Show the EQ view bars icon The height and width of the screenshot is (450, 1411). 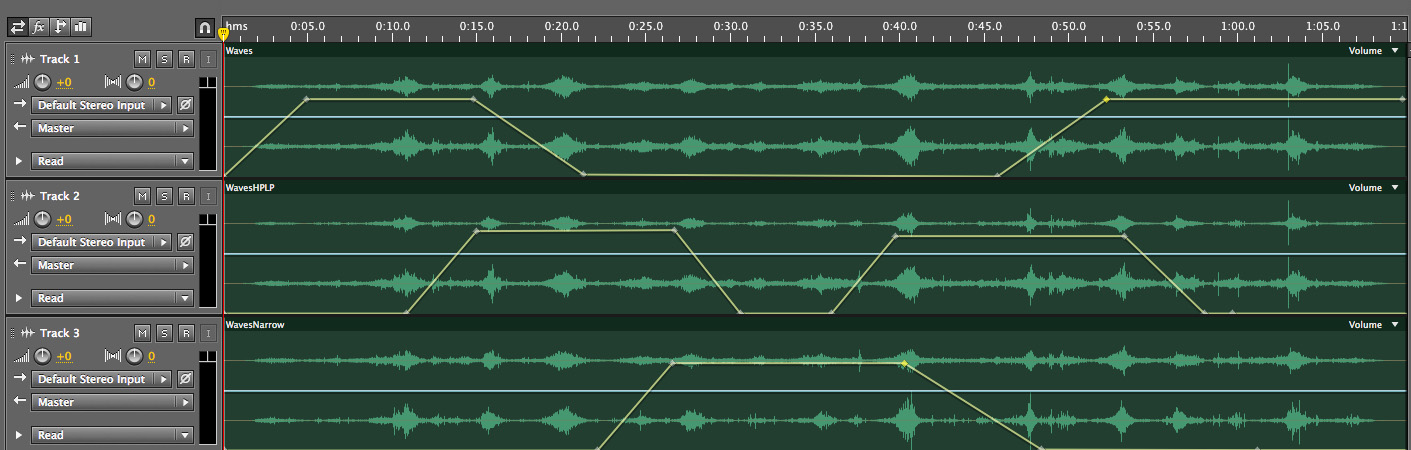pyautogui.click(x=81, y=27)
